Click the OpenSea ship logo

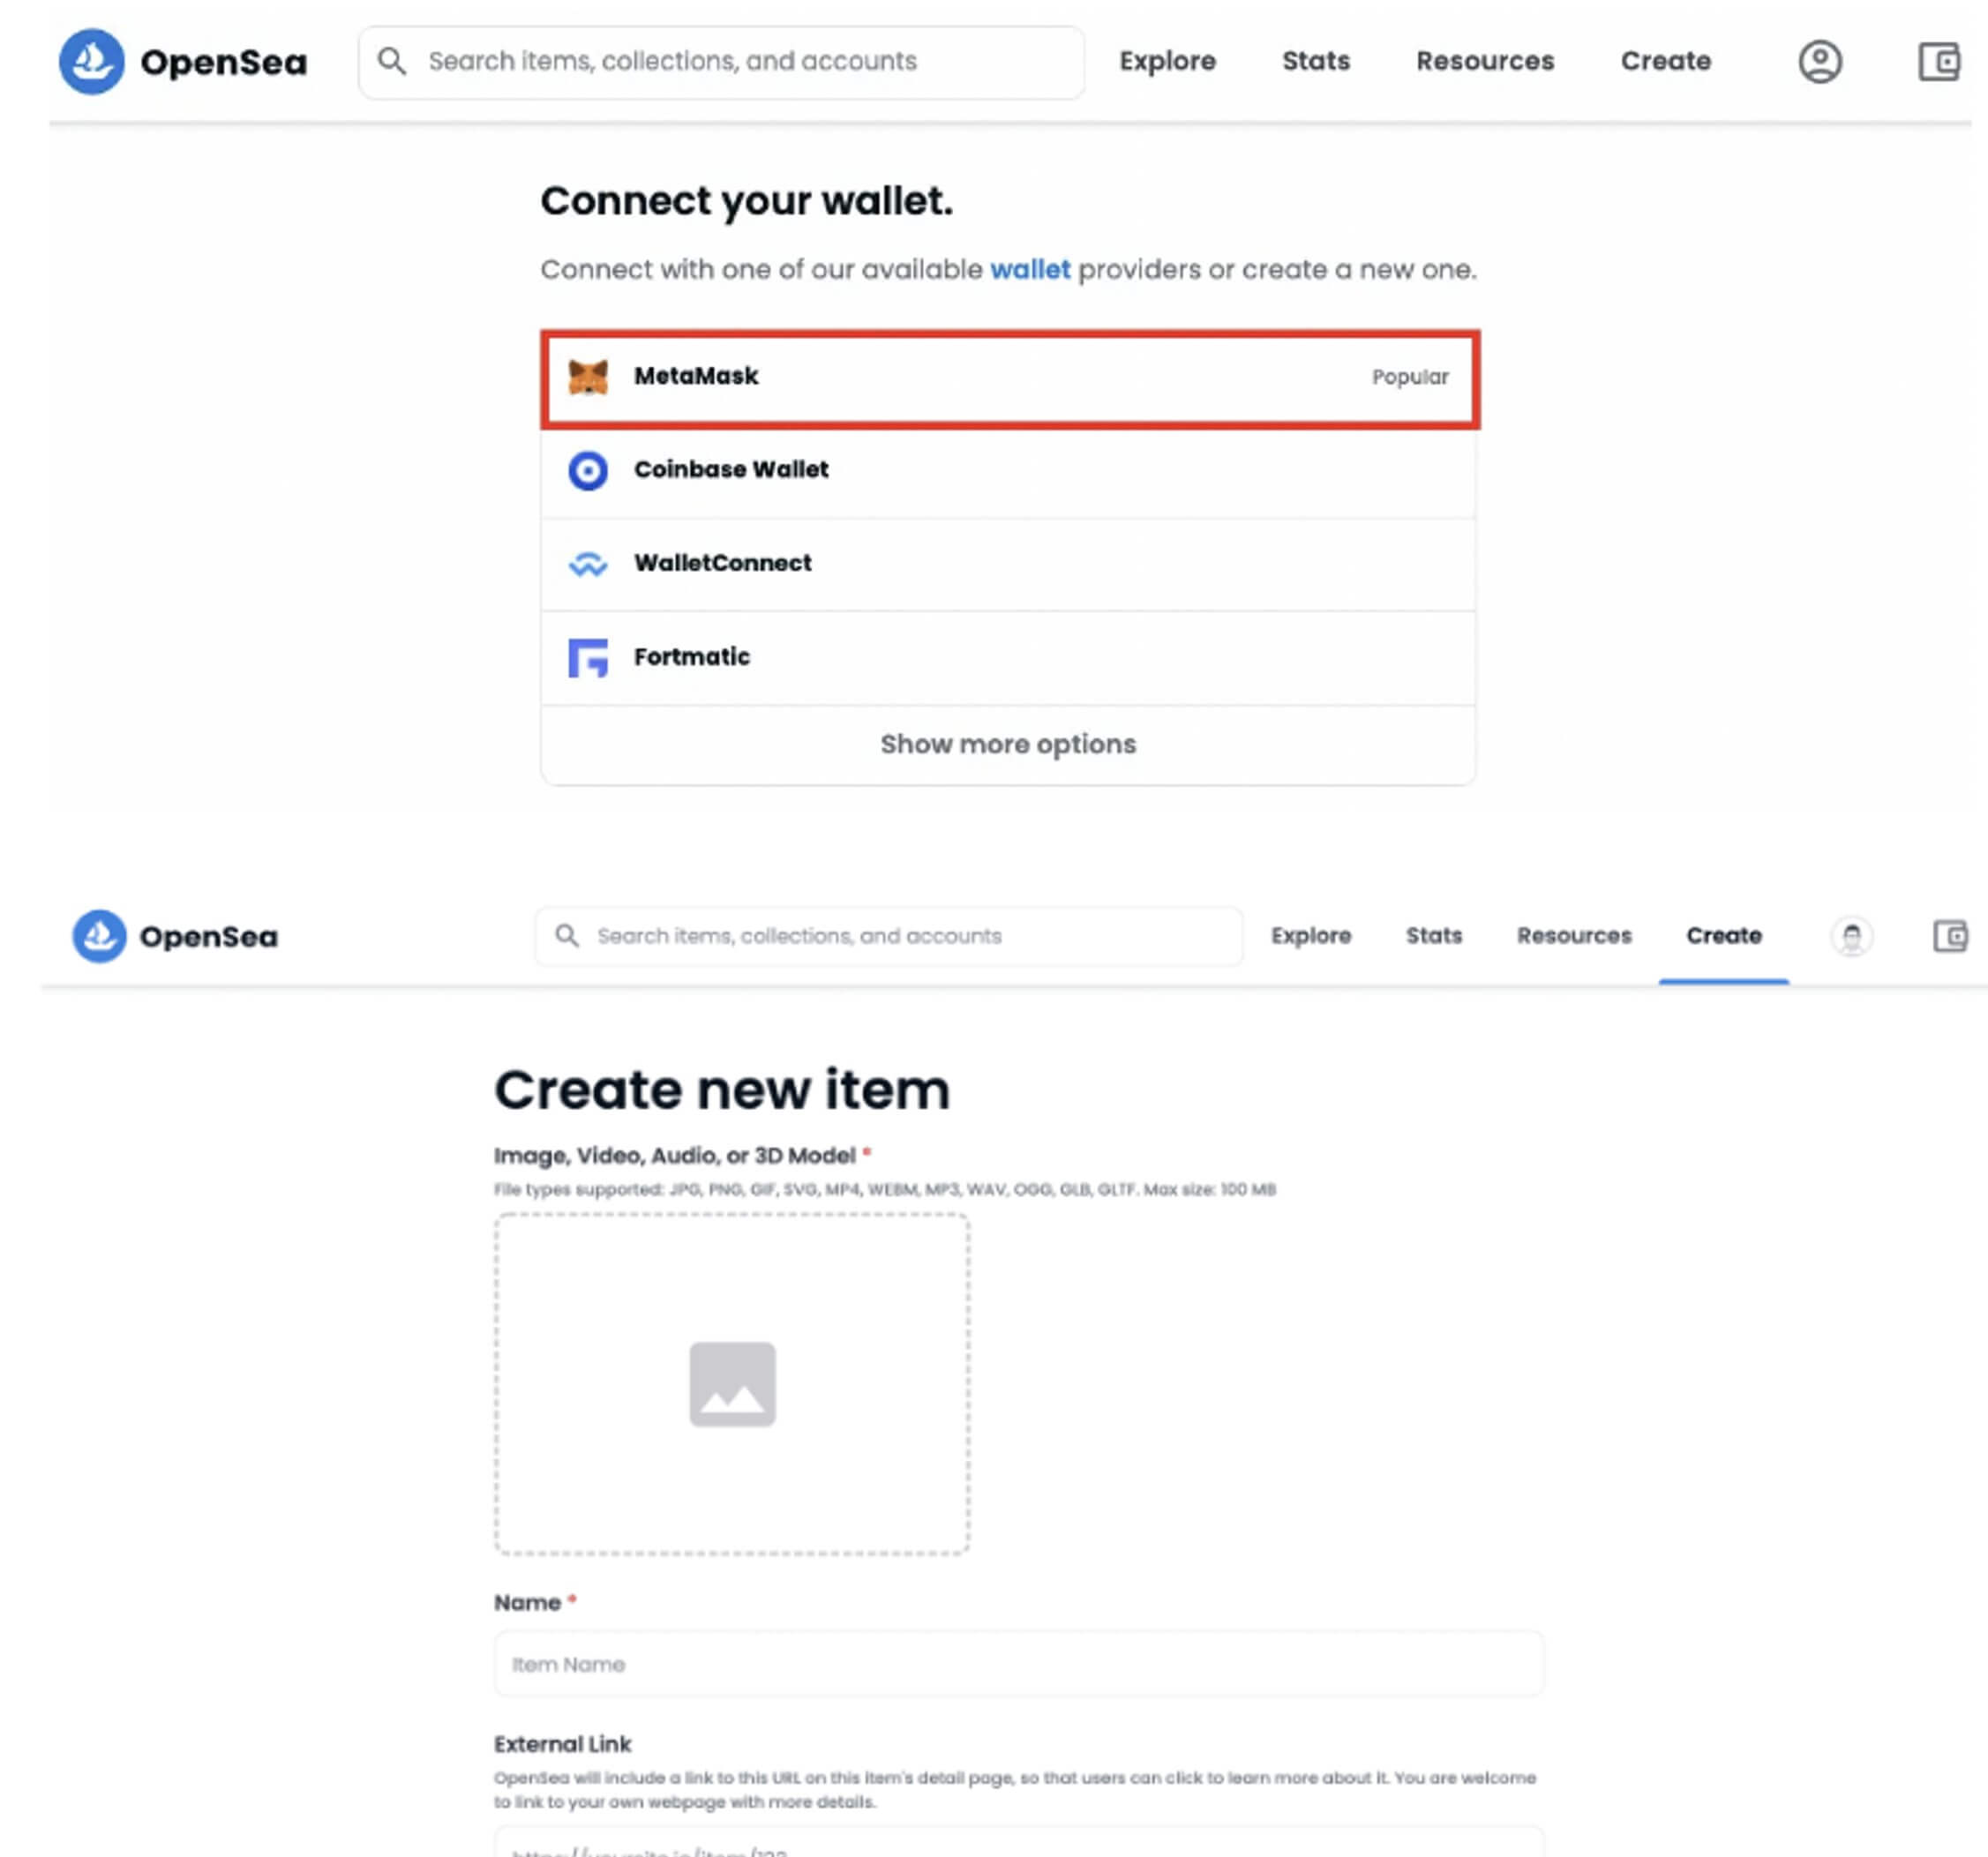coord(93,62)
